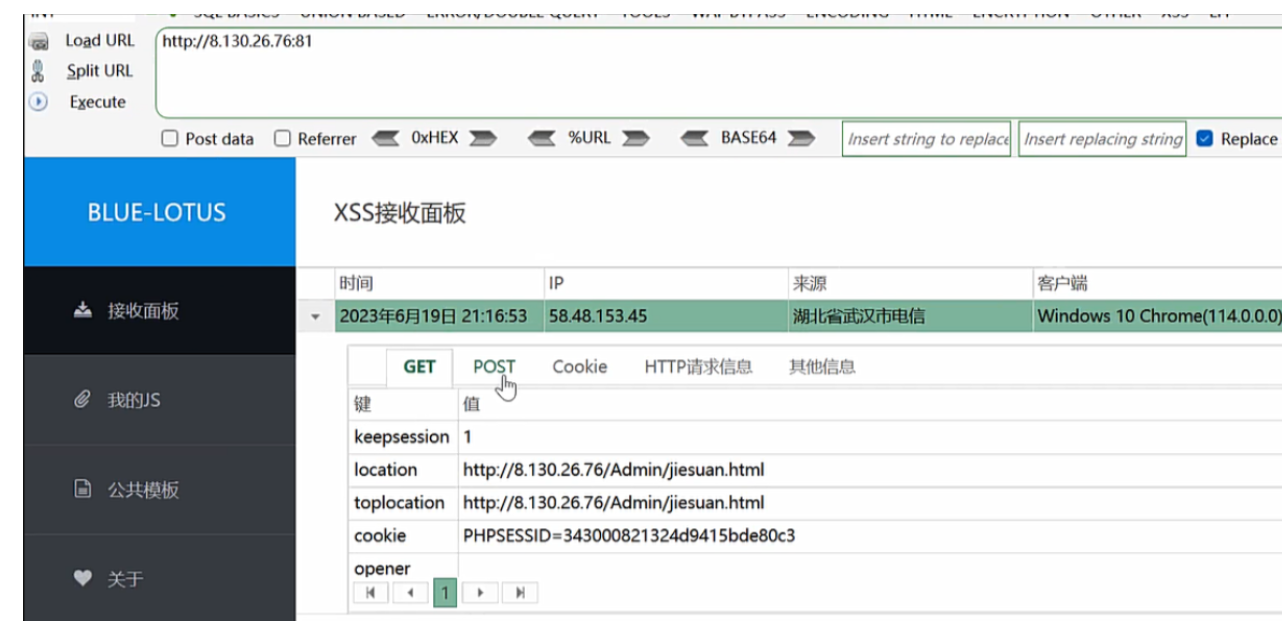Click the 2023年6月19日 21:16:53 time cell
The height and width of the screenshot is (621, 1282).
click(x=440, y=317)
